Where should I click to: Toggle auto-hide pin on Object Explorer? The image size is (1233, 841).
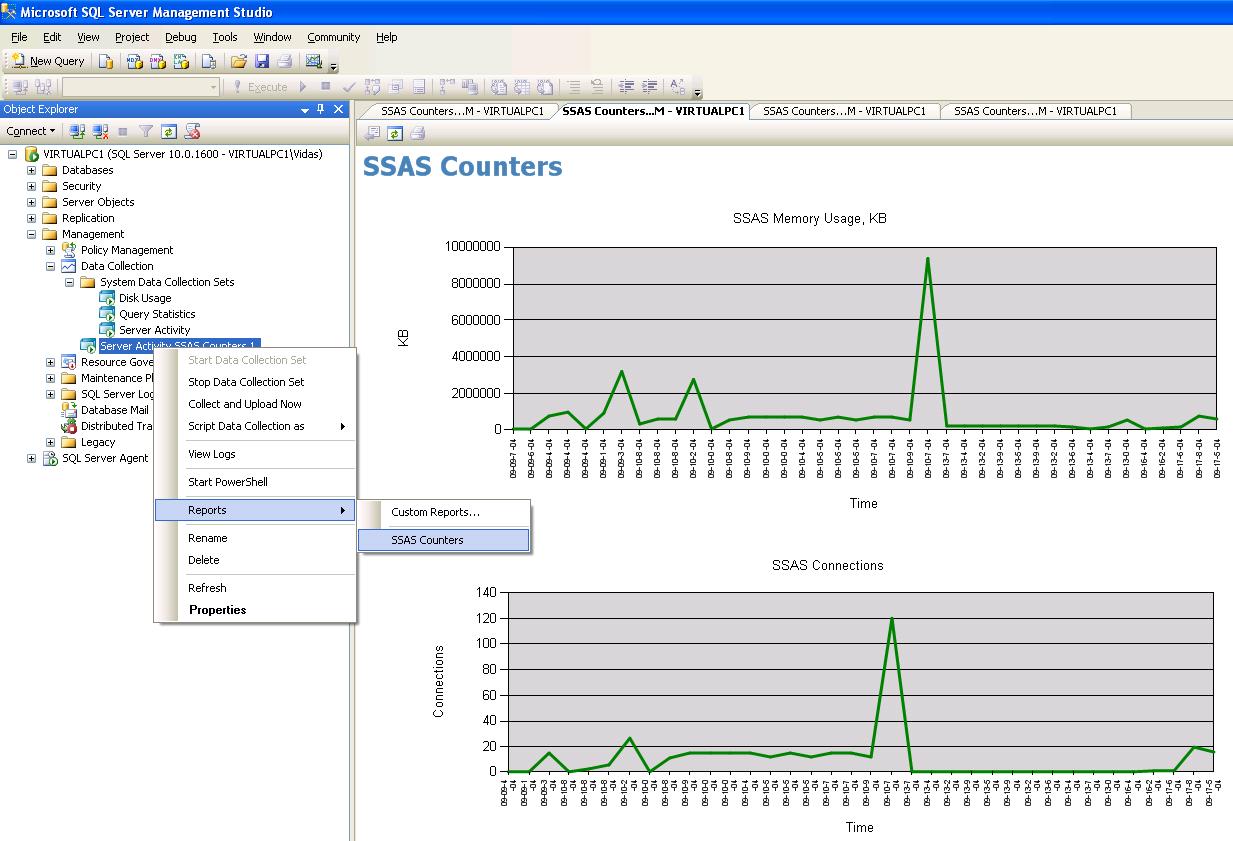[x=321, y=110]
